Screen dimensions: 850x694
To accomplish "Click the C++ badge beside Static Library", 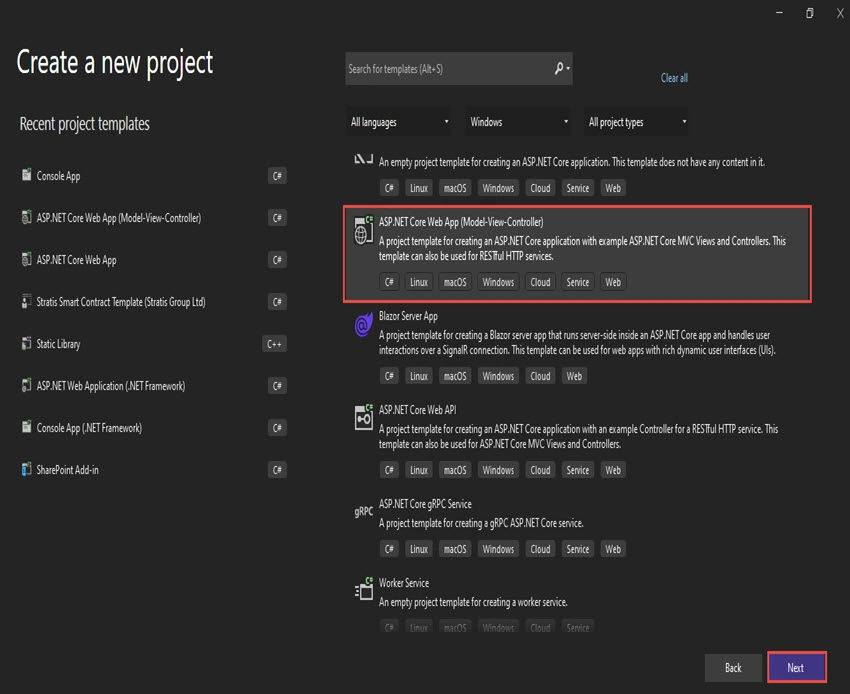I will (274, 344).
